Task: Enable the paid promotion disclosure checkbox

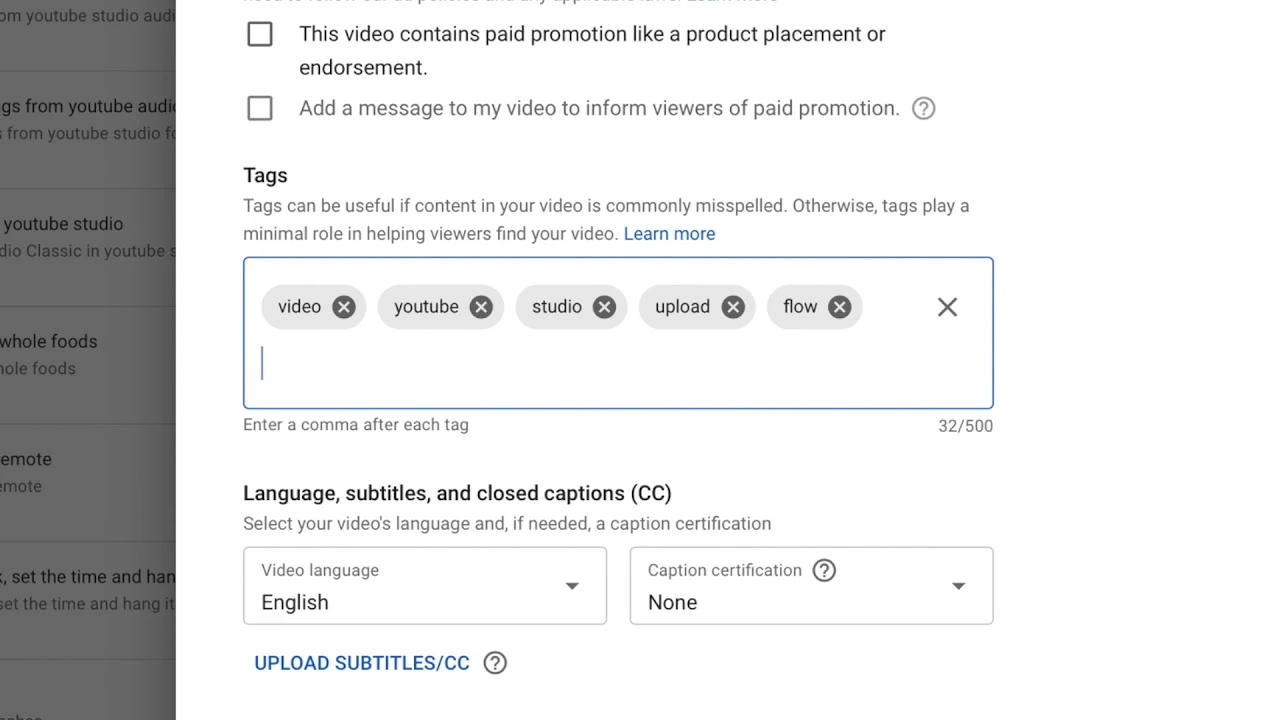Action: point(260,33)
